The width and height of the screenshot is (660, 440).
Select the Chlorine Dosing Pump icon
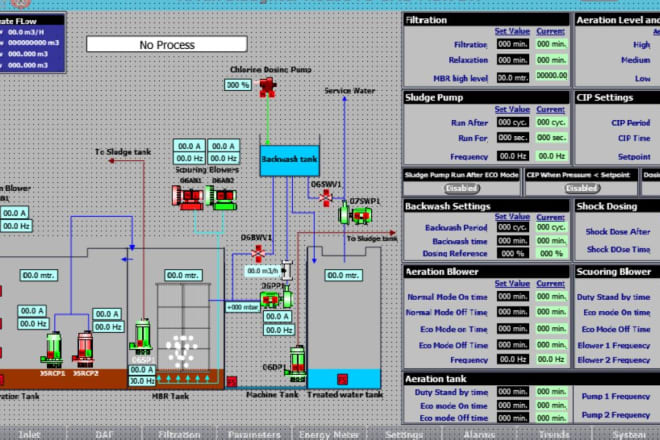[x=267, y=87]
